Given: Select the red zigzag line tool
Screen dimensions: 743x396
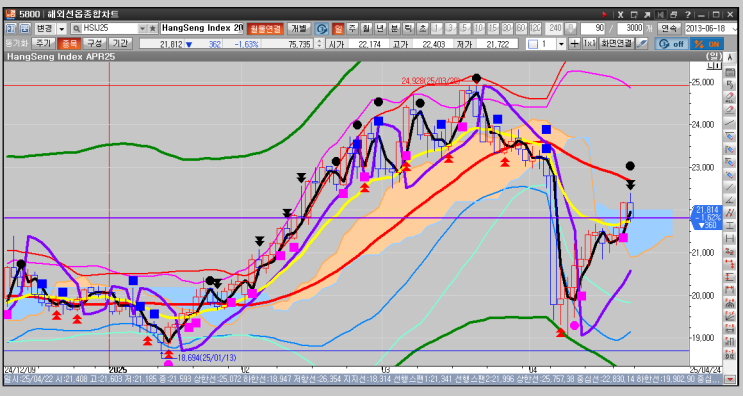Looking at the screenshot, I should tap(729, 213).
